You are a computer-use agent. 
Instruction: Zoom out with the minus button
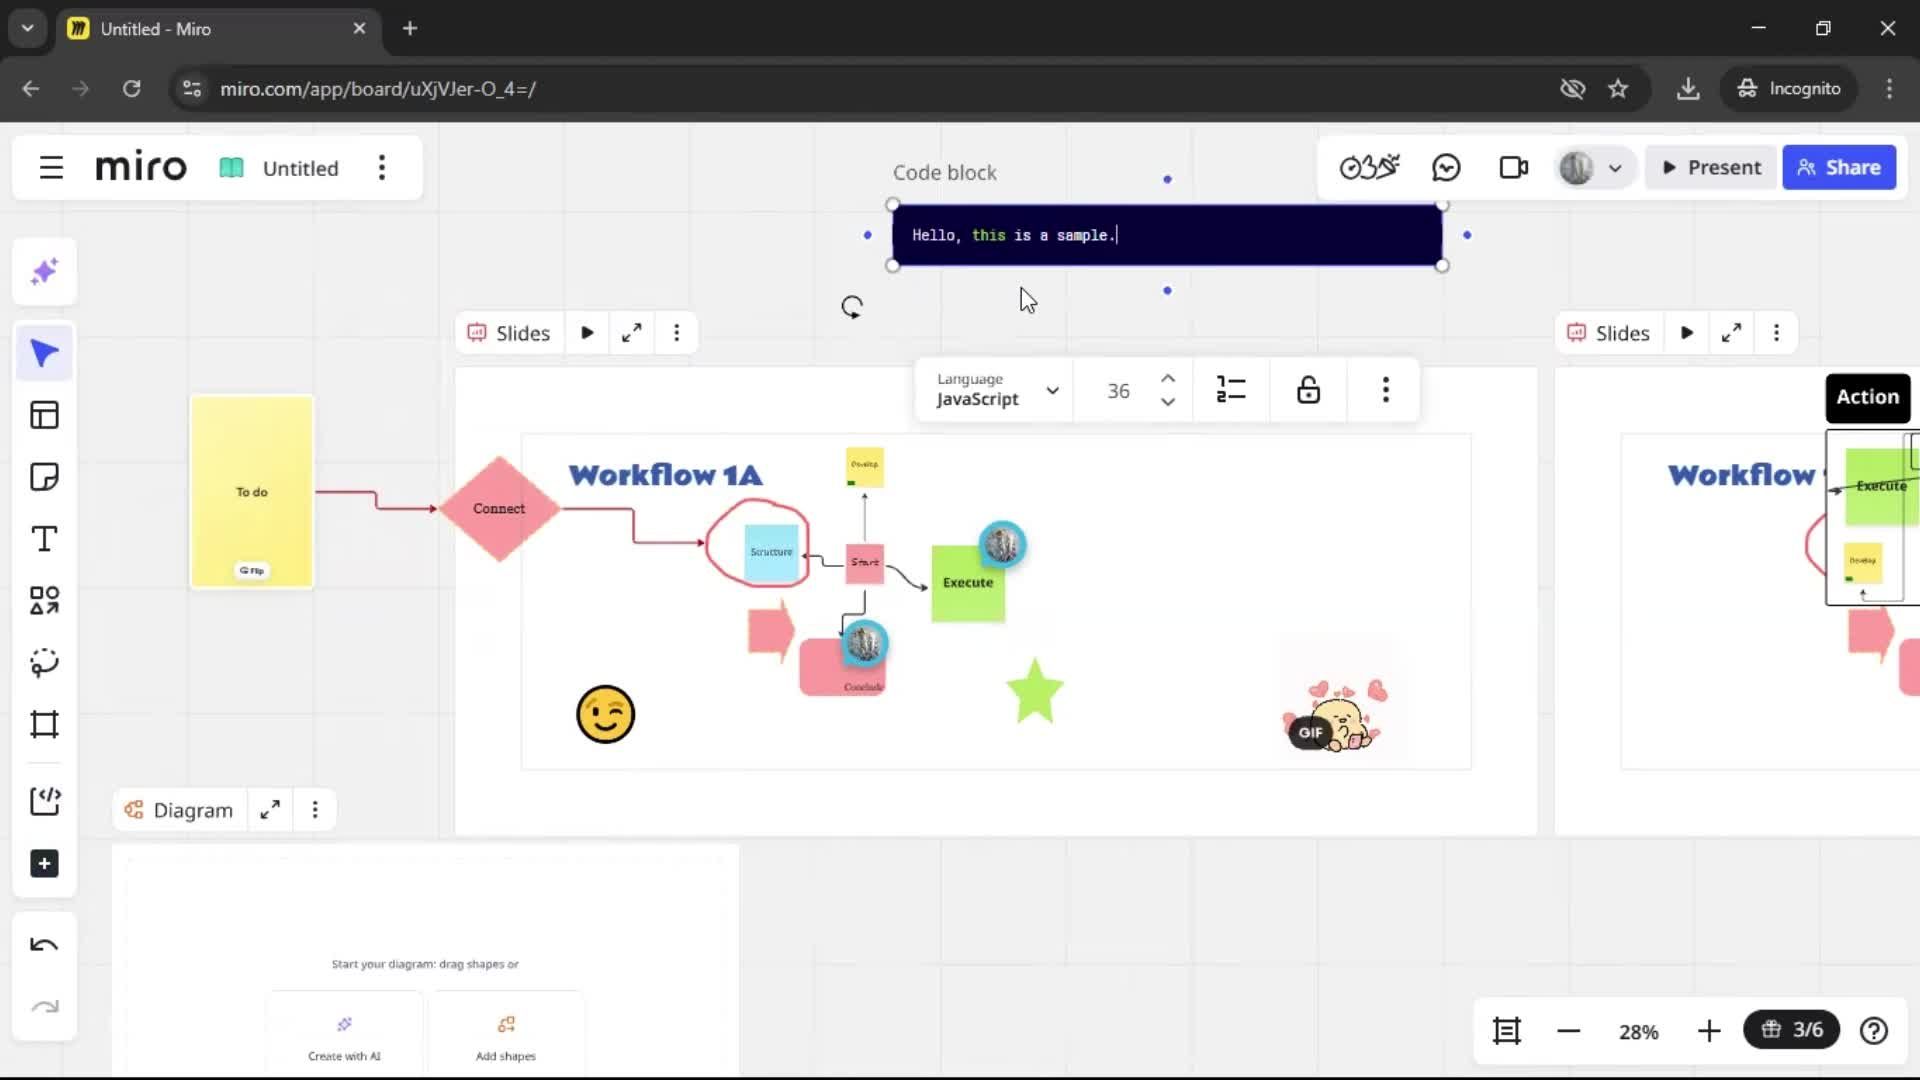(x=1568, y=1031)
